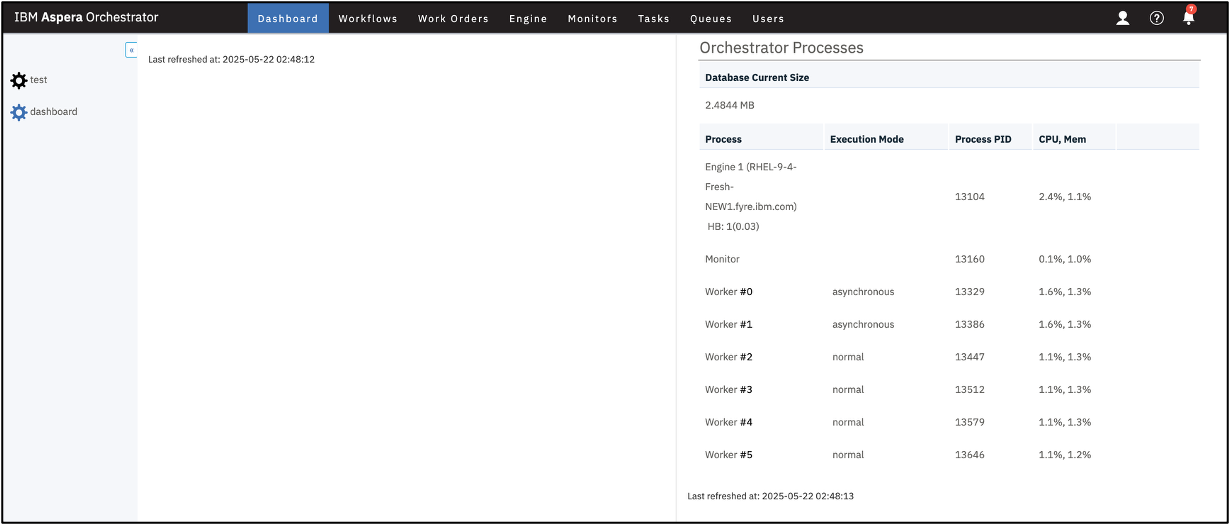Click the black gear icon for test
The height and width of the screenshot is (524, 1230).
[x=19, y=80]
